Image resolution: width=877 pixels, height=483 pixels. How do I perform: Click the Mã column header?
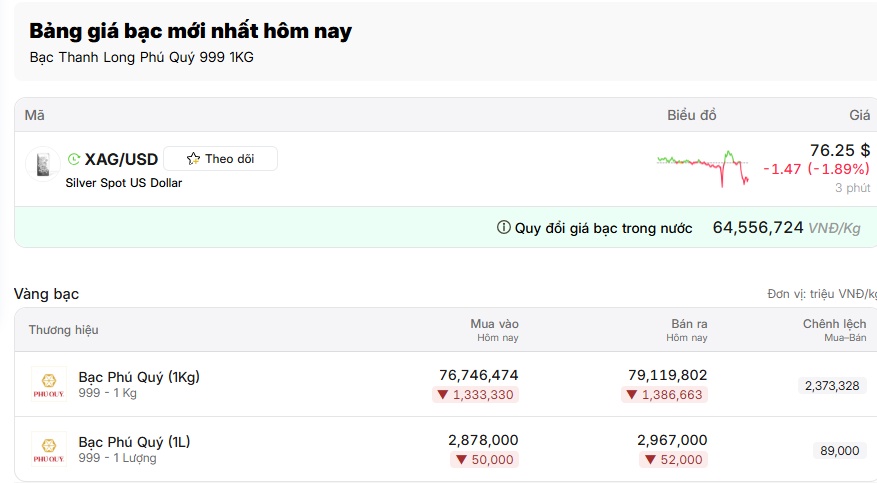[x=35, y=115]
